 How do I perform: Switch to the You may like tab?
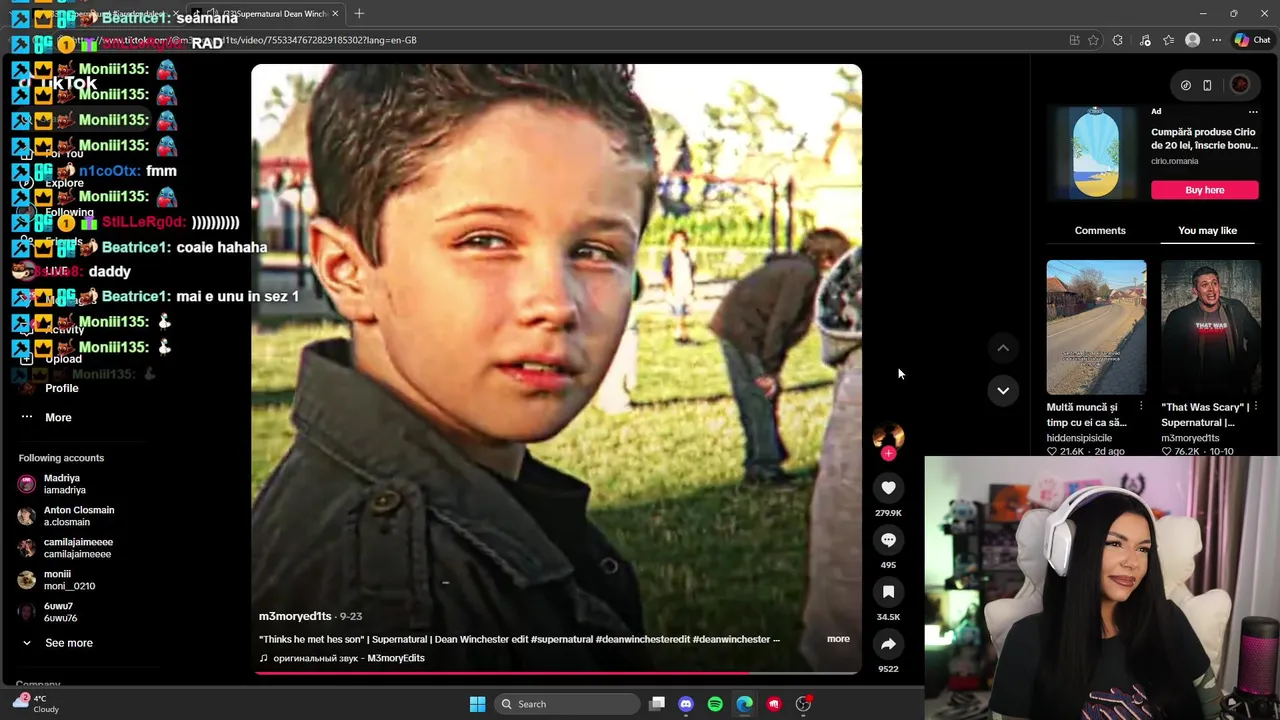click(x=1207, y=230)
